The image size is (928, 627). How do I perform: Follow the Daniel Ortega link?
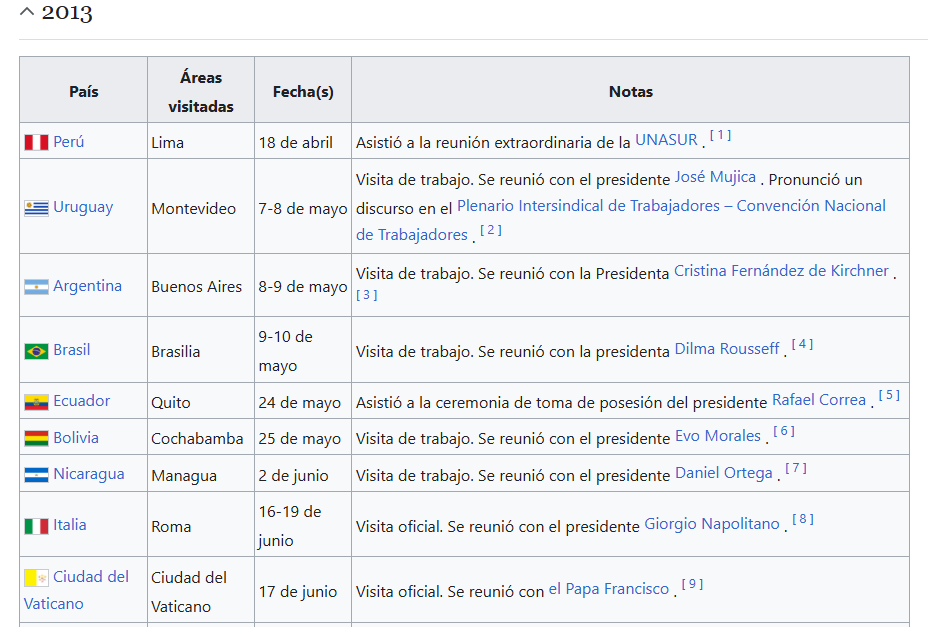(724, 473)
